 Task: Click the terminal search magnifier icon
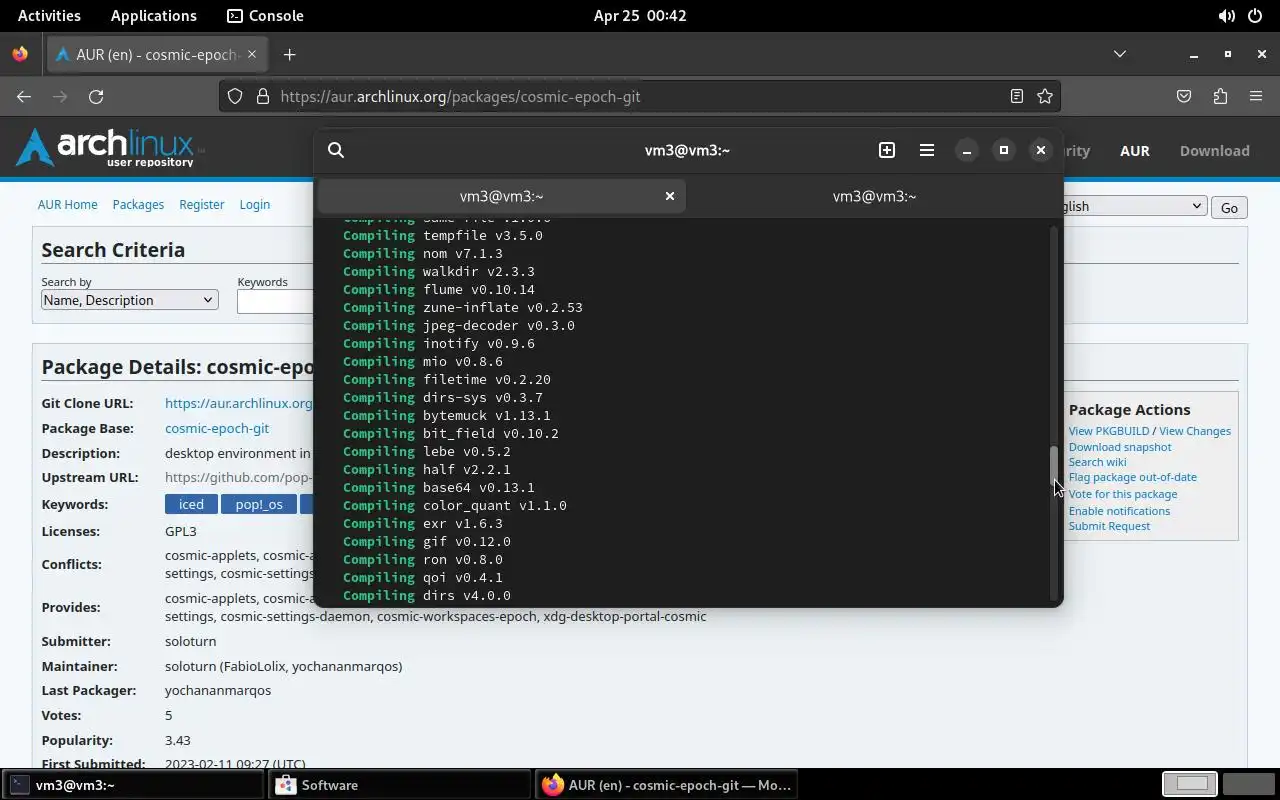click(x=336, y=150)
